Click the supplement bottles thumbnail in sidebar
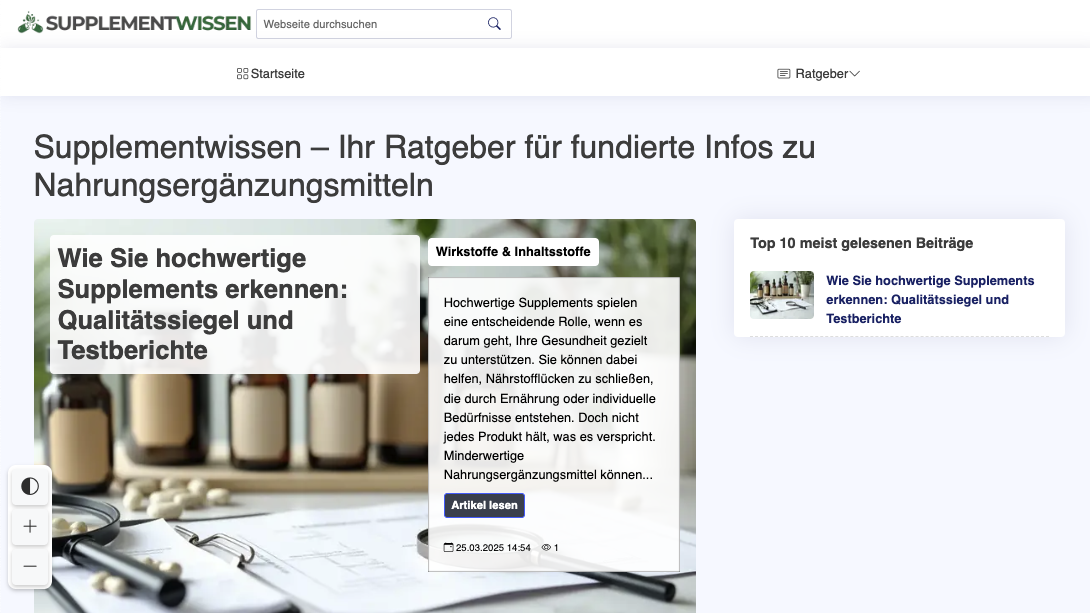The image size is (1090, 613). pyautogui.click(x=781, y=295)
